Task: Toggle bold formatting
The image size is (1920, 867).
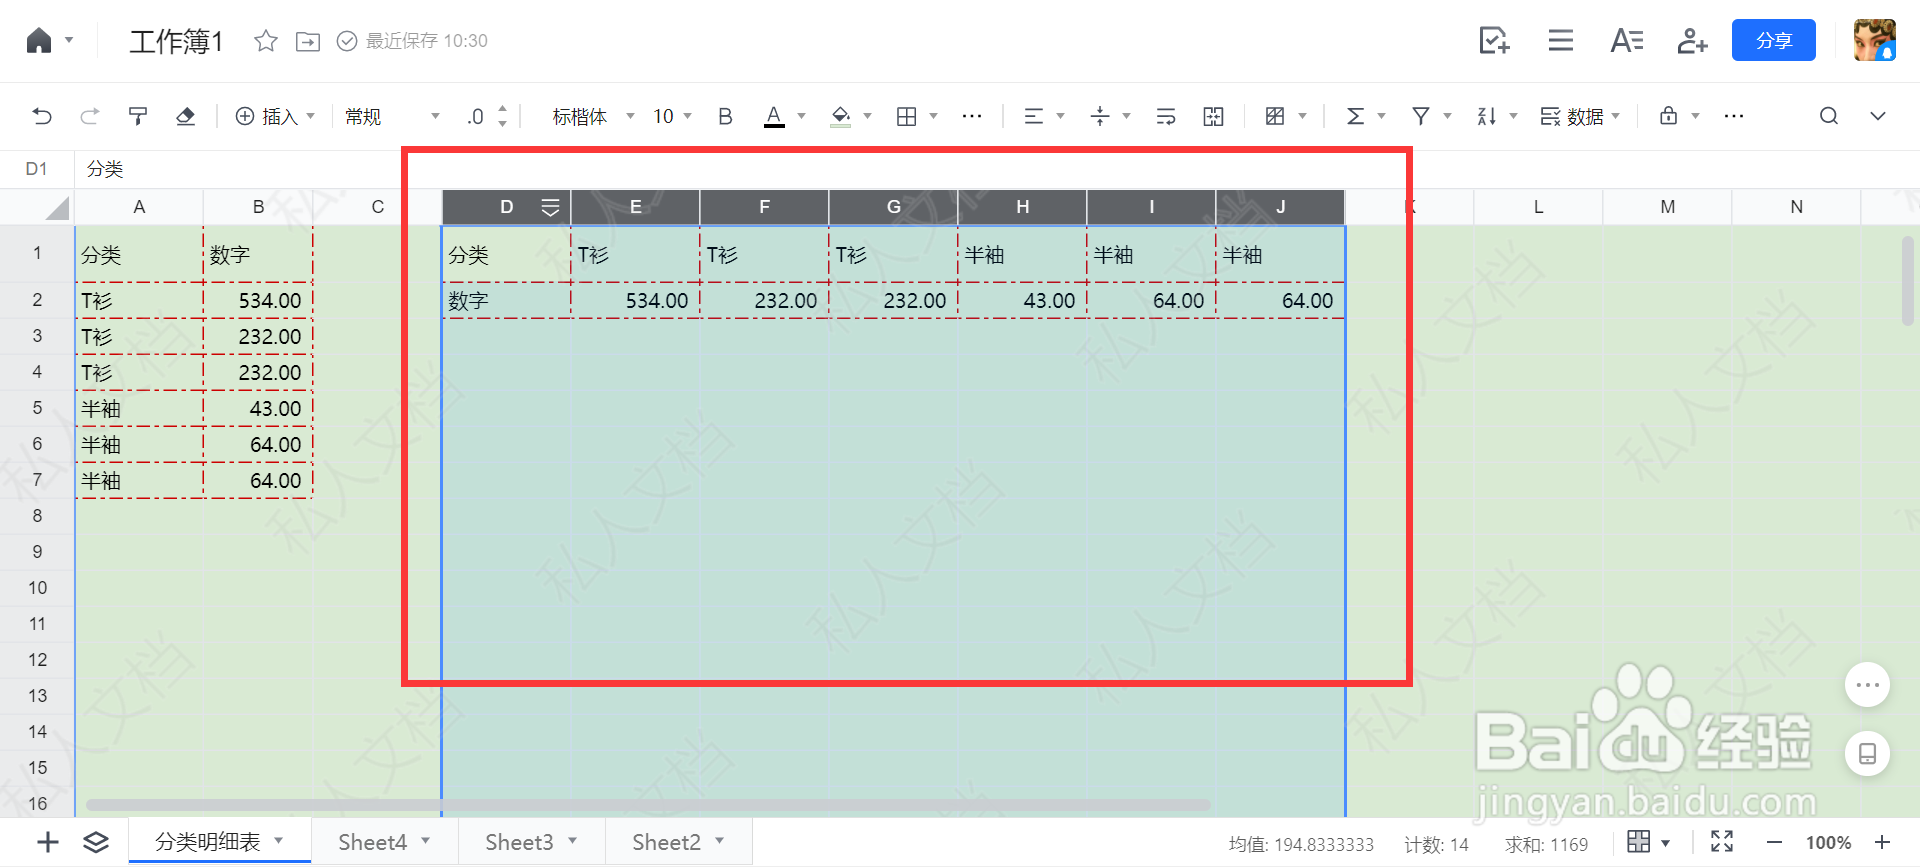Action: [725, 116]
